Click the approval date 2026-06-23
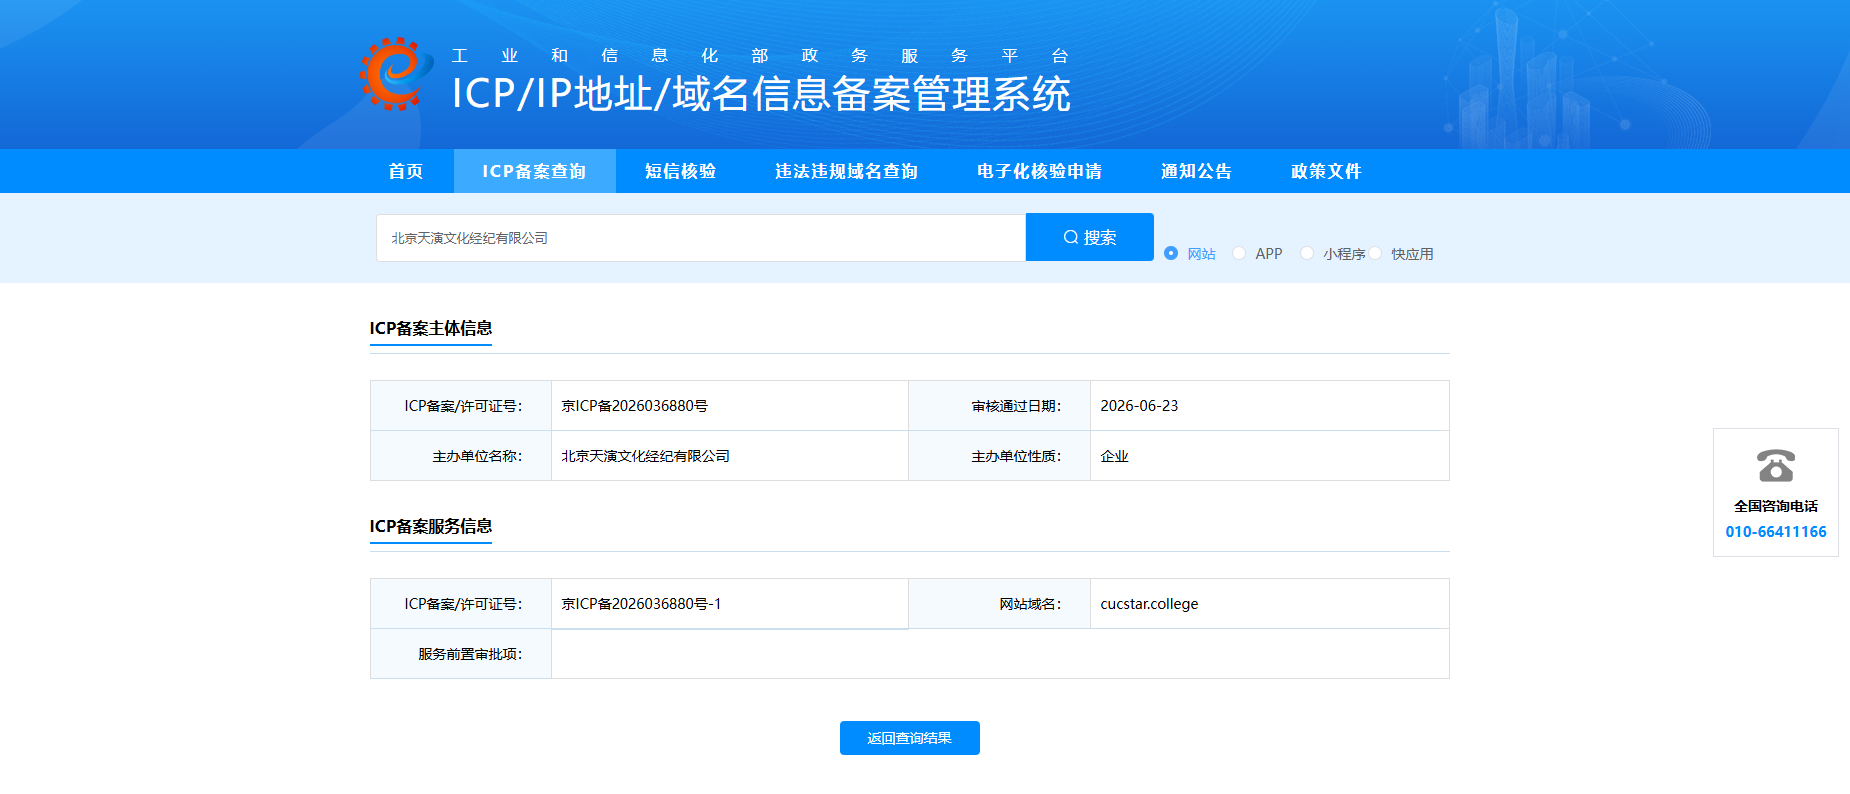 [x=1139, y=406]
